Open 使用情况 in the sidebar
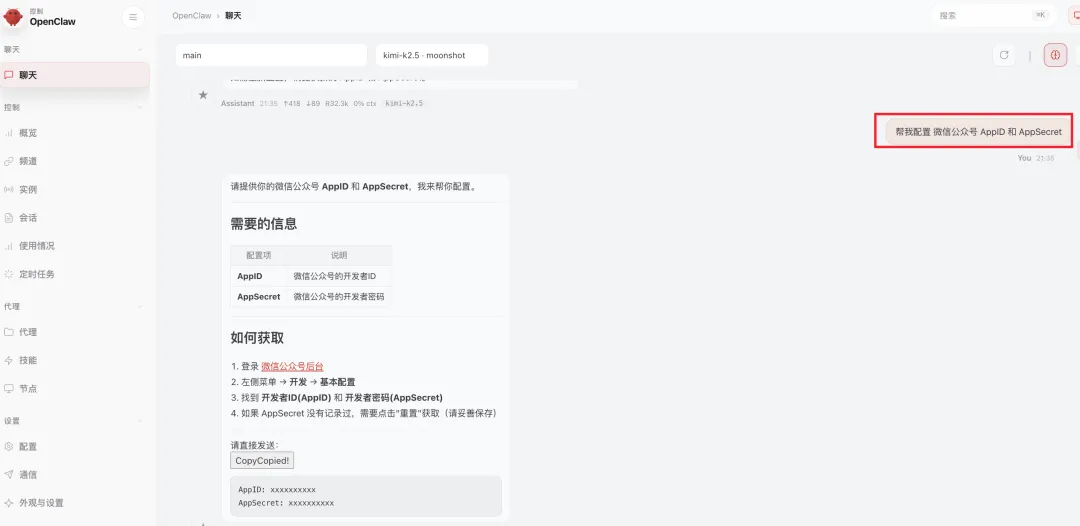Screen dimensions: 1080x526 [x=75, y=246]
